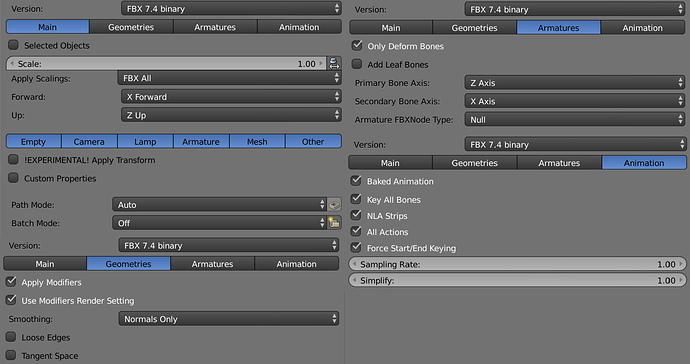This screenshot has width=690, height=364.
Task: Uncheck Use Modifiers Render Setting
Action: tap(11, 300)
